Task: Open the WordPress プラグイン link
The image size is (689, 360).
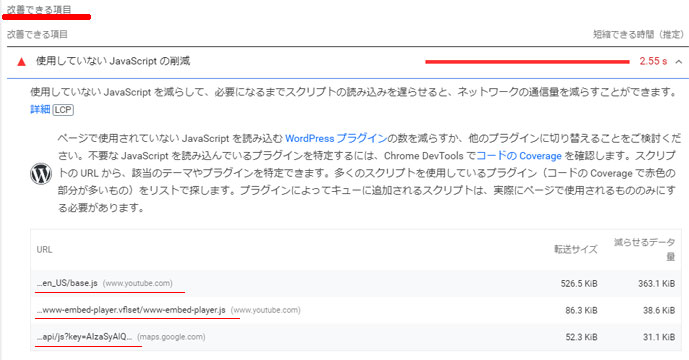Action: click(336, 138)
